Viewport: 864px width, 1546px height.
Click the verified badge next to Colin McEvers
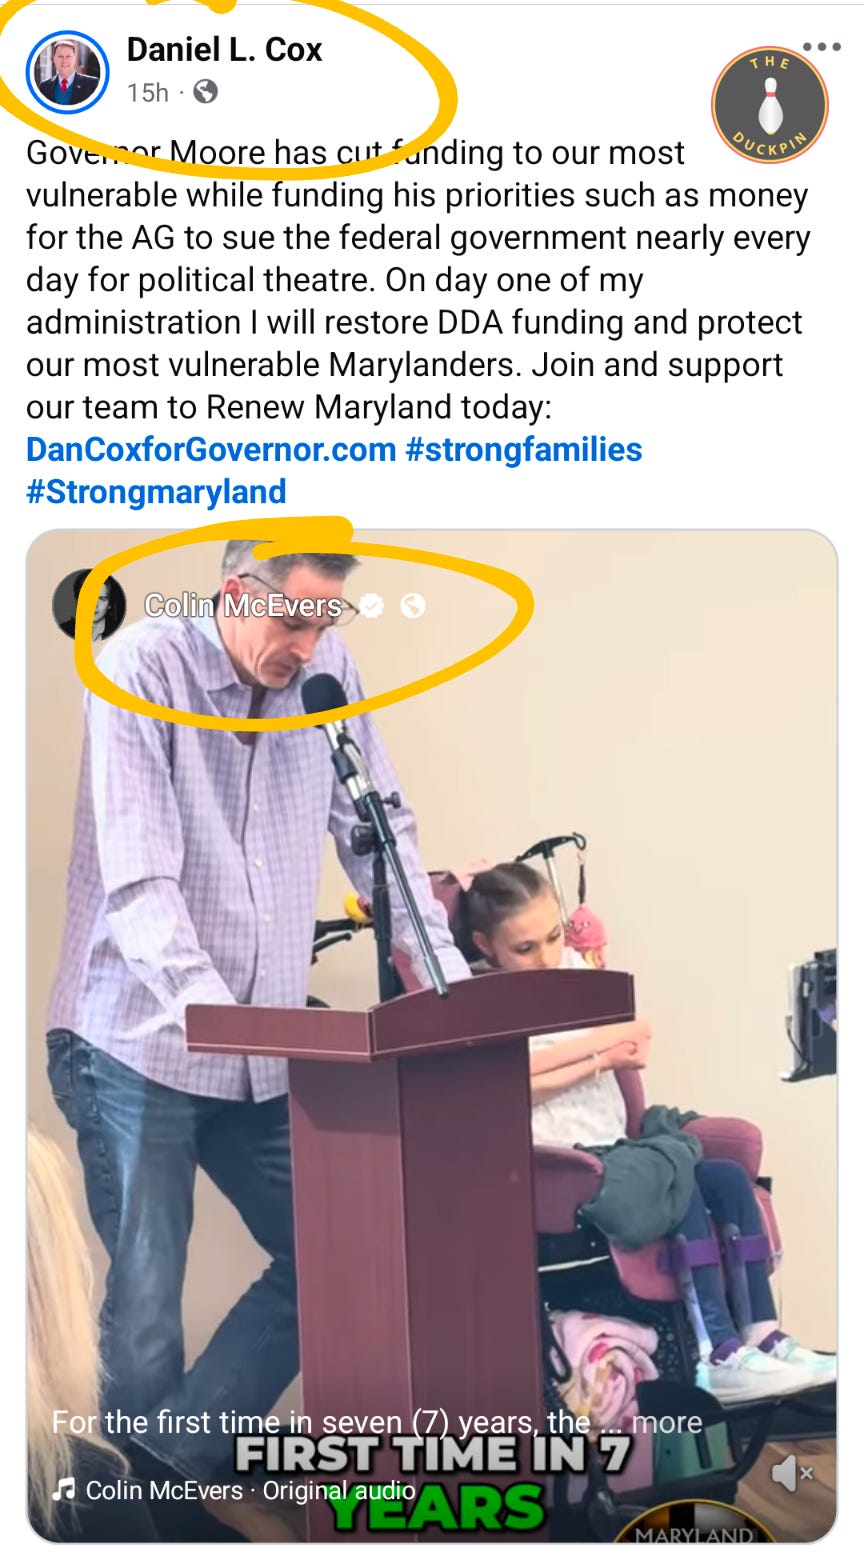pyautogui.click(x=372, y=605)
